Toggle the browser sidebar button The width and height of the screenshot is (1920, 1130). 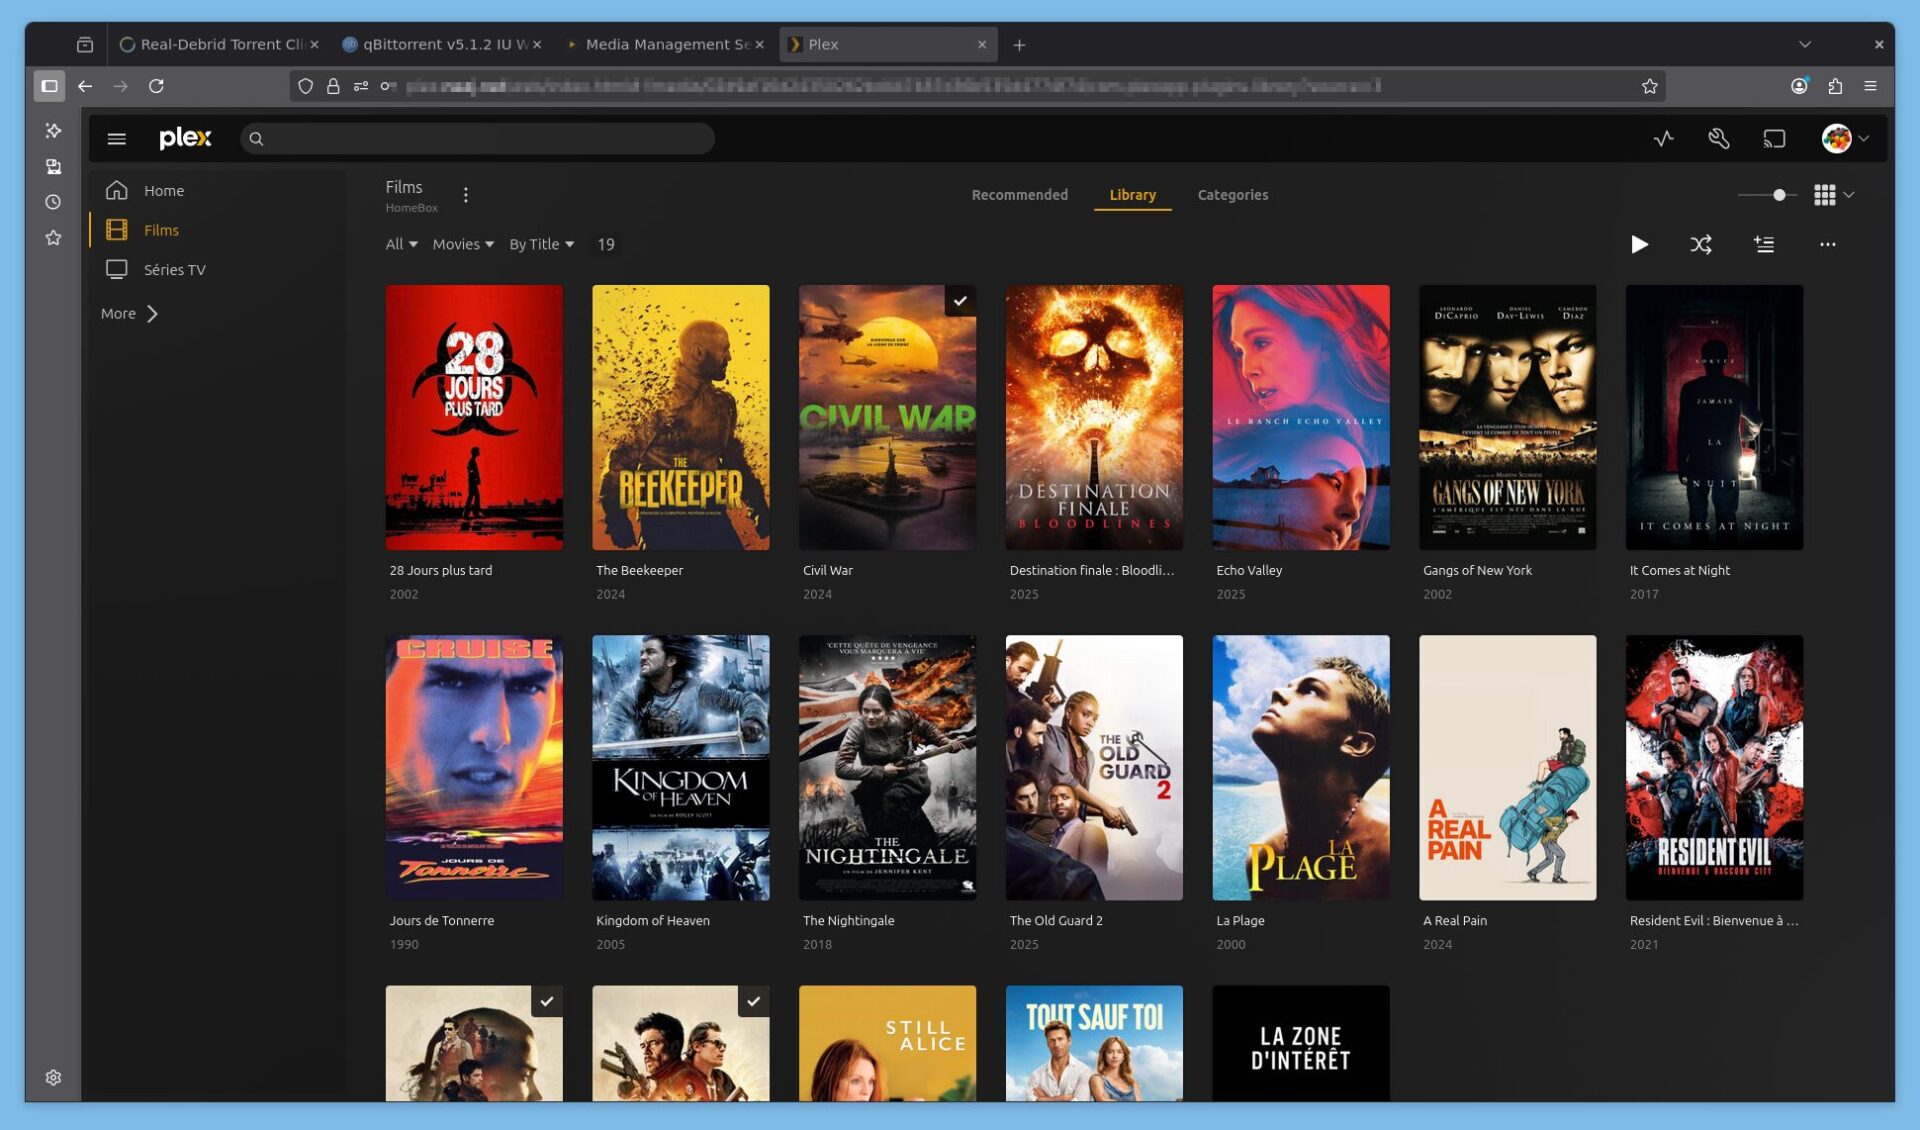[x=49, y=86]
